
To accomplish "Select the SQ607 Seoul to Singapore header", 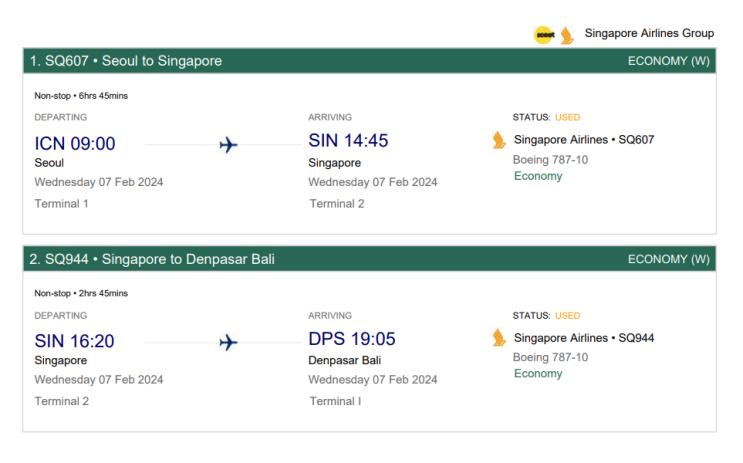I will click(x=126, y=61).
